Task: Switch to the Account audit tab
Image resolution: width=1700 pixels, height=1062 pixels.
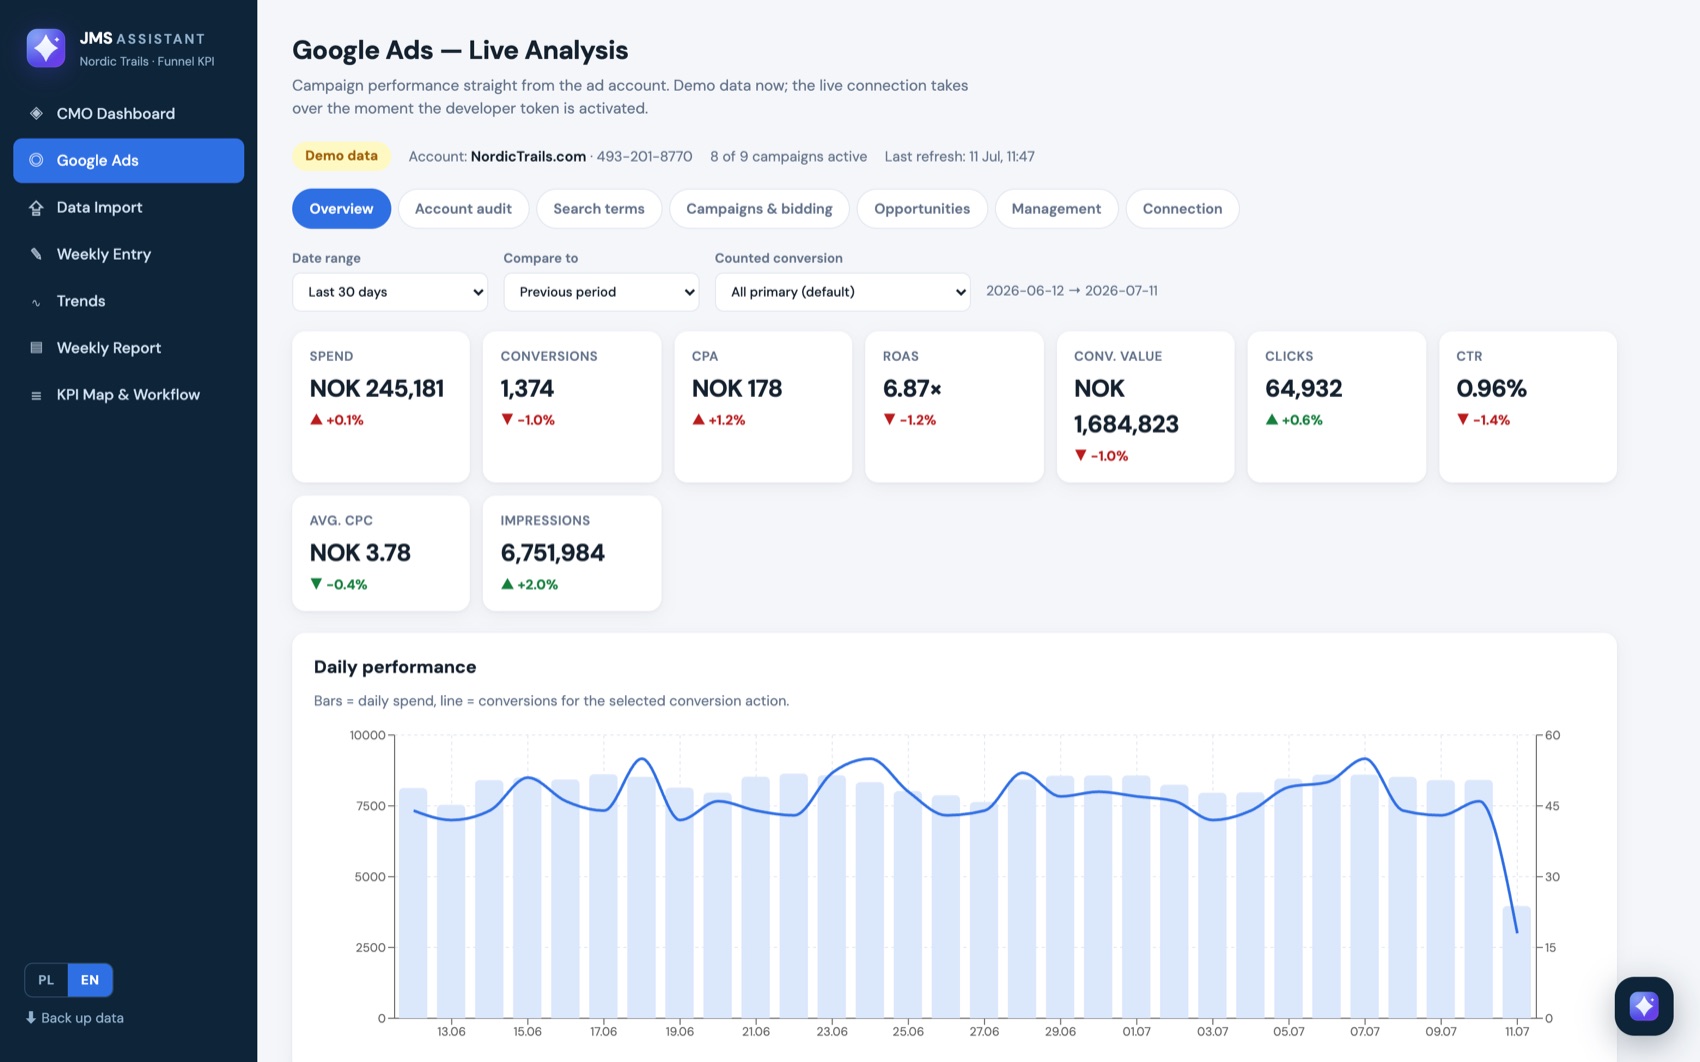Action: coord(463,209)
